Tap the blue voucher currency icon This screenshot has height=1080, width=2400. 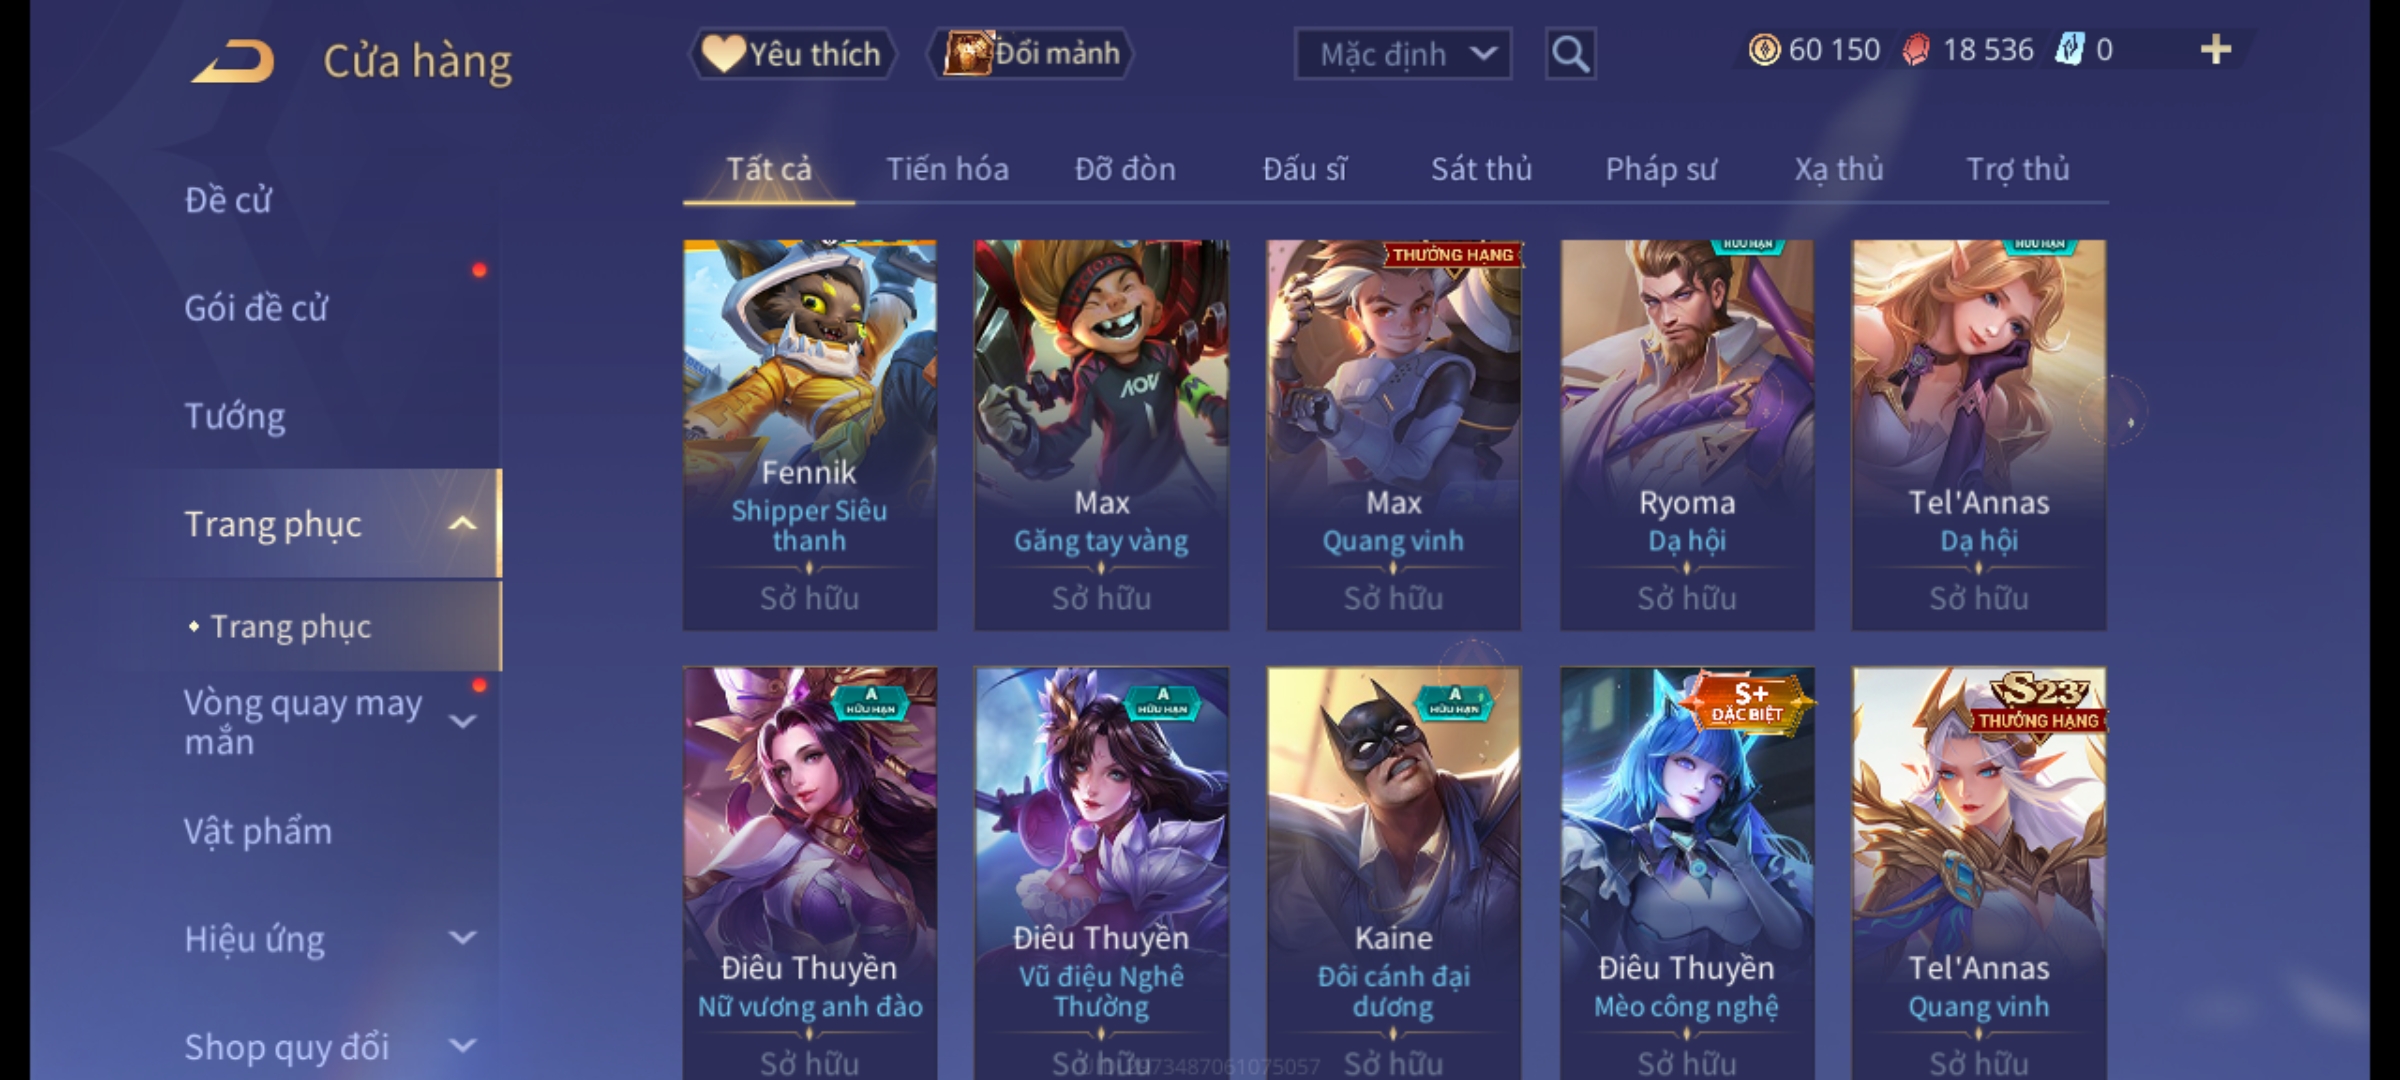point(2069,50)
